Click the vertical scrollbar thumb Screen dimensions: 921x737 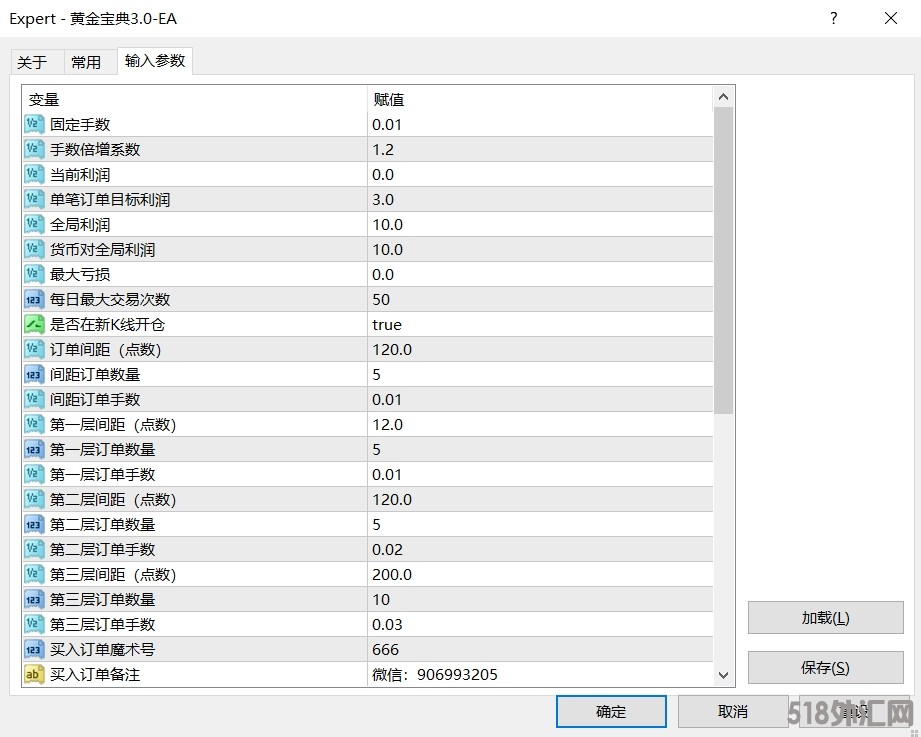[x=724, y=261]
